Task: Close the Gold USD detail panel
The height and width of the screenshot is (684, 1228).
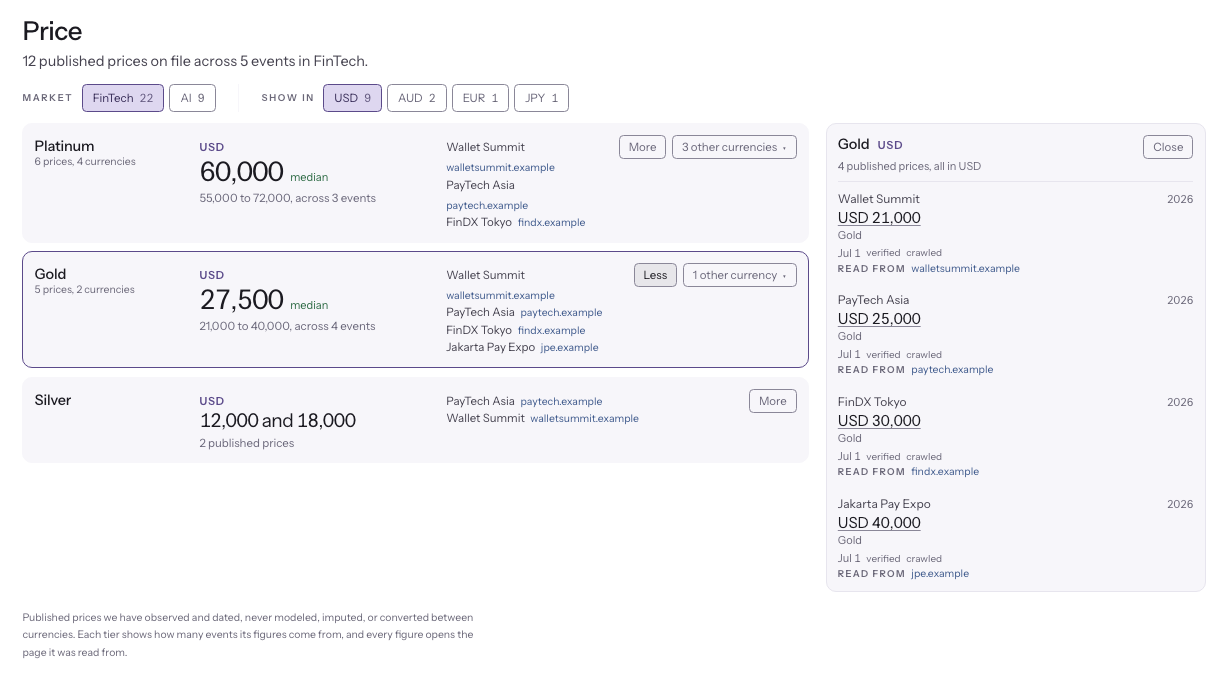Action: [1168, 147]
